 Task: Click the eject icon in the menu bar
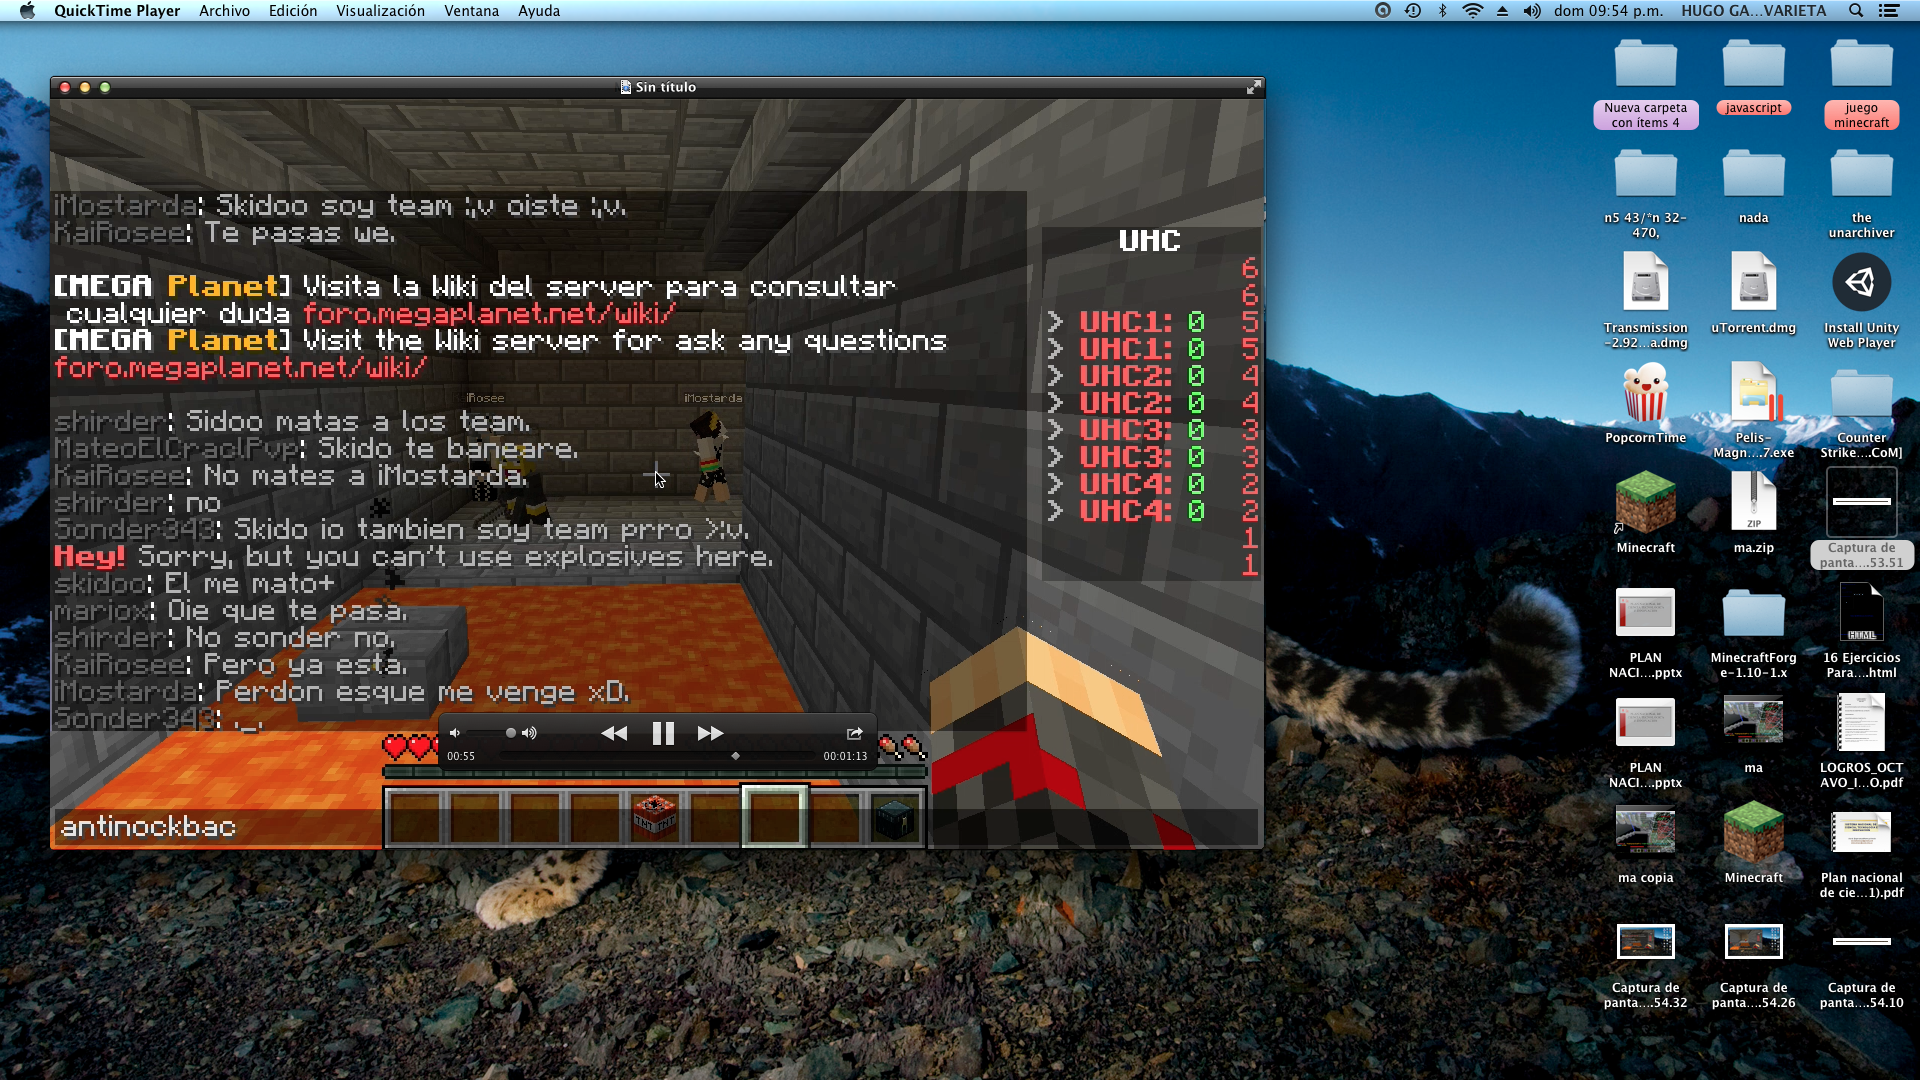click(1502, 11)
